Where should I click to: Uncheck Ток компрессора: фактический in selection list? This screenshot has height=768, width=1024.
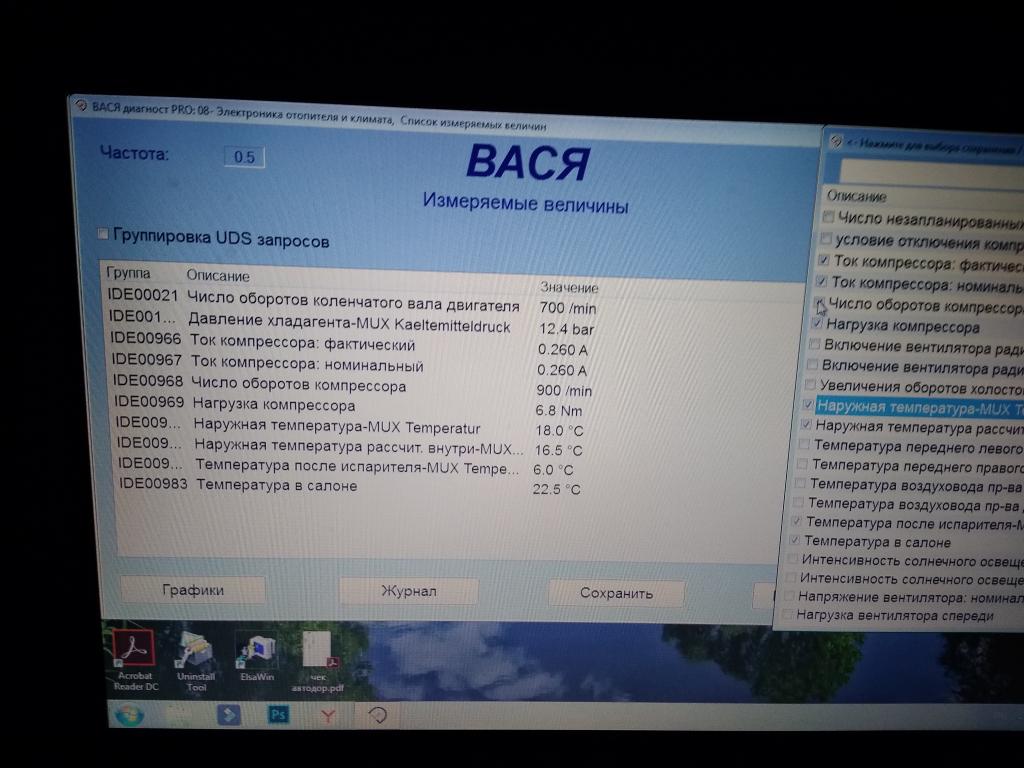coord(824,260)
